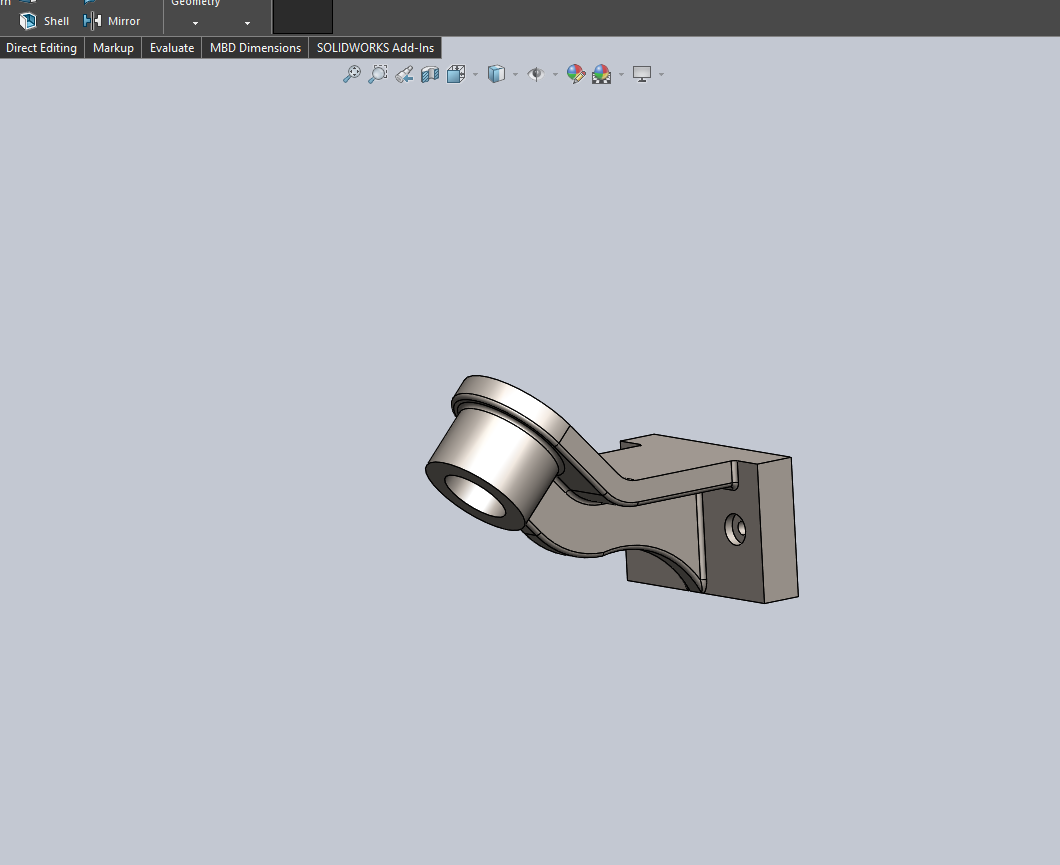This screenshot has height=865, width=1060.
Task: Click the Apply Scene icon
Action: [600, 74]
